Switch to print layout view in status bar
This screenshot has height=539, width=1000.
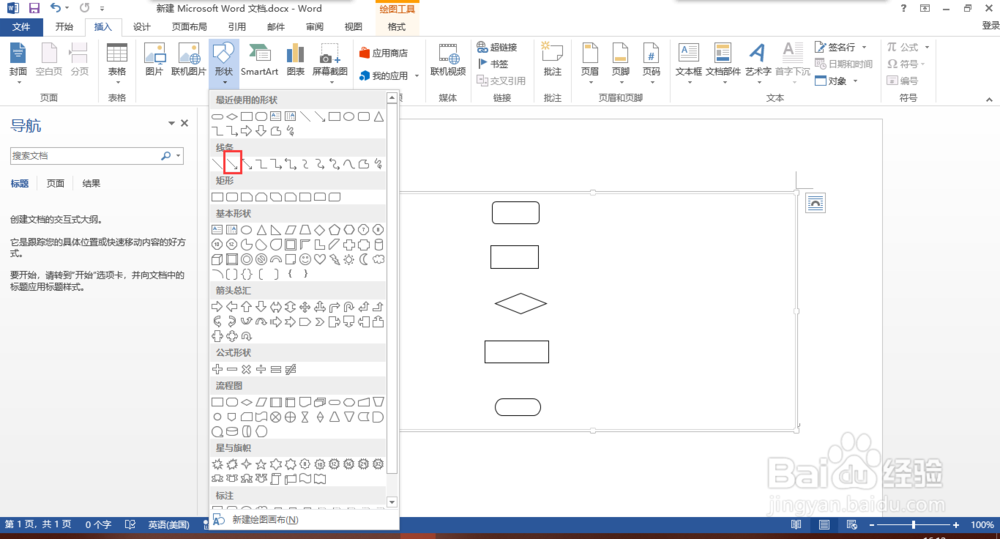pyautogui.click(x=824, y=524)
